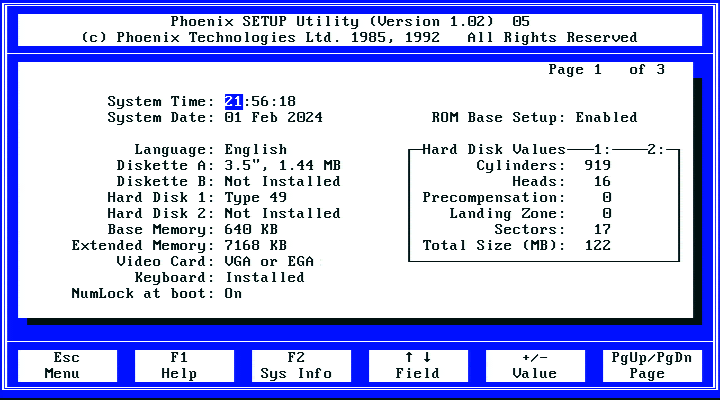Select the minutes value 56 in System Time
720x400 pixels.
click(260, 101)
